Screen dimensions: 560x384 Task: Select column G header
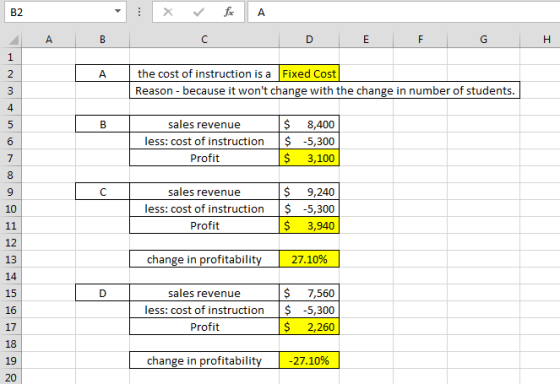(x=484, y=39)
